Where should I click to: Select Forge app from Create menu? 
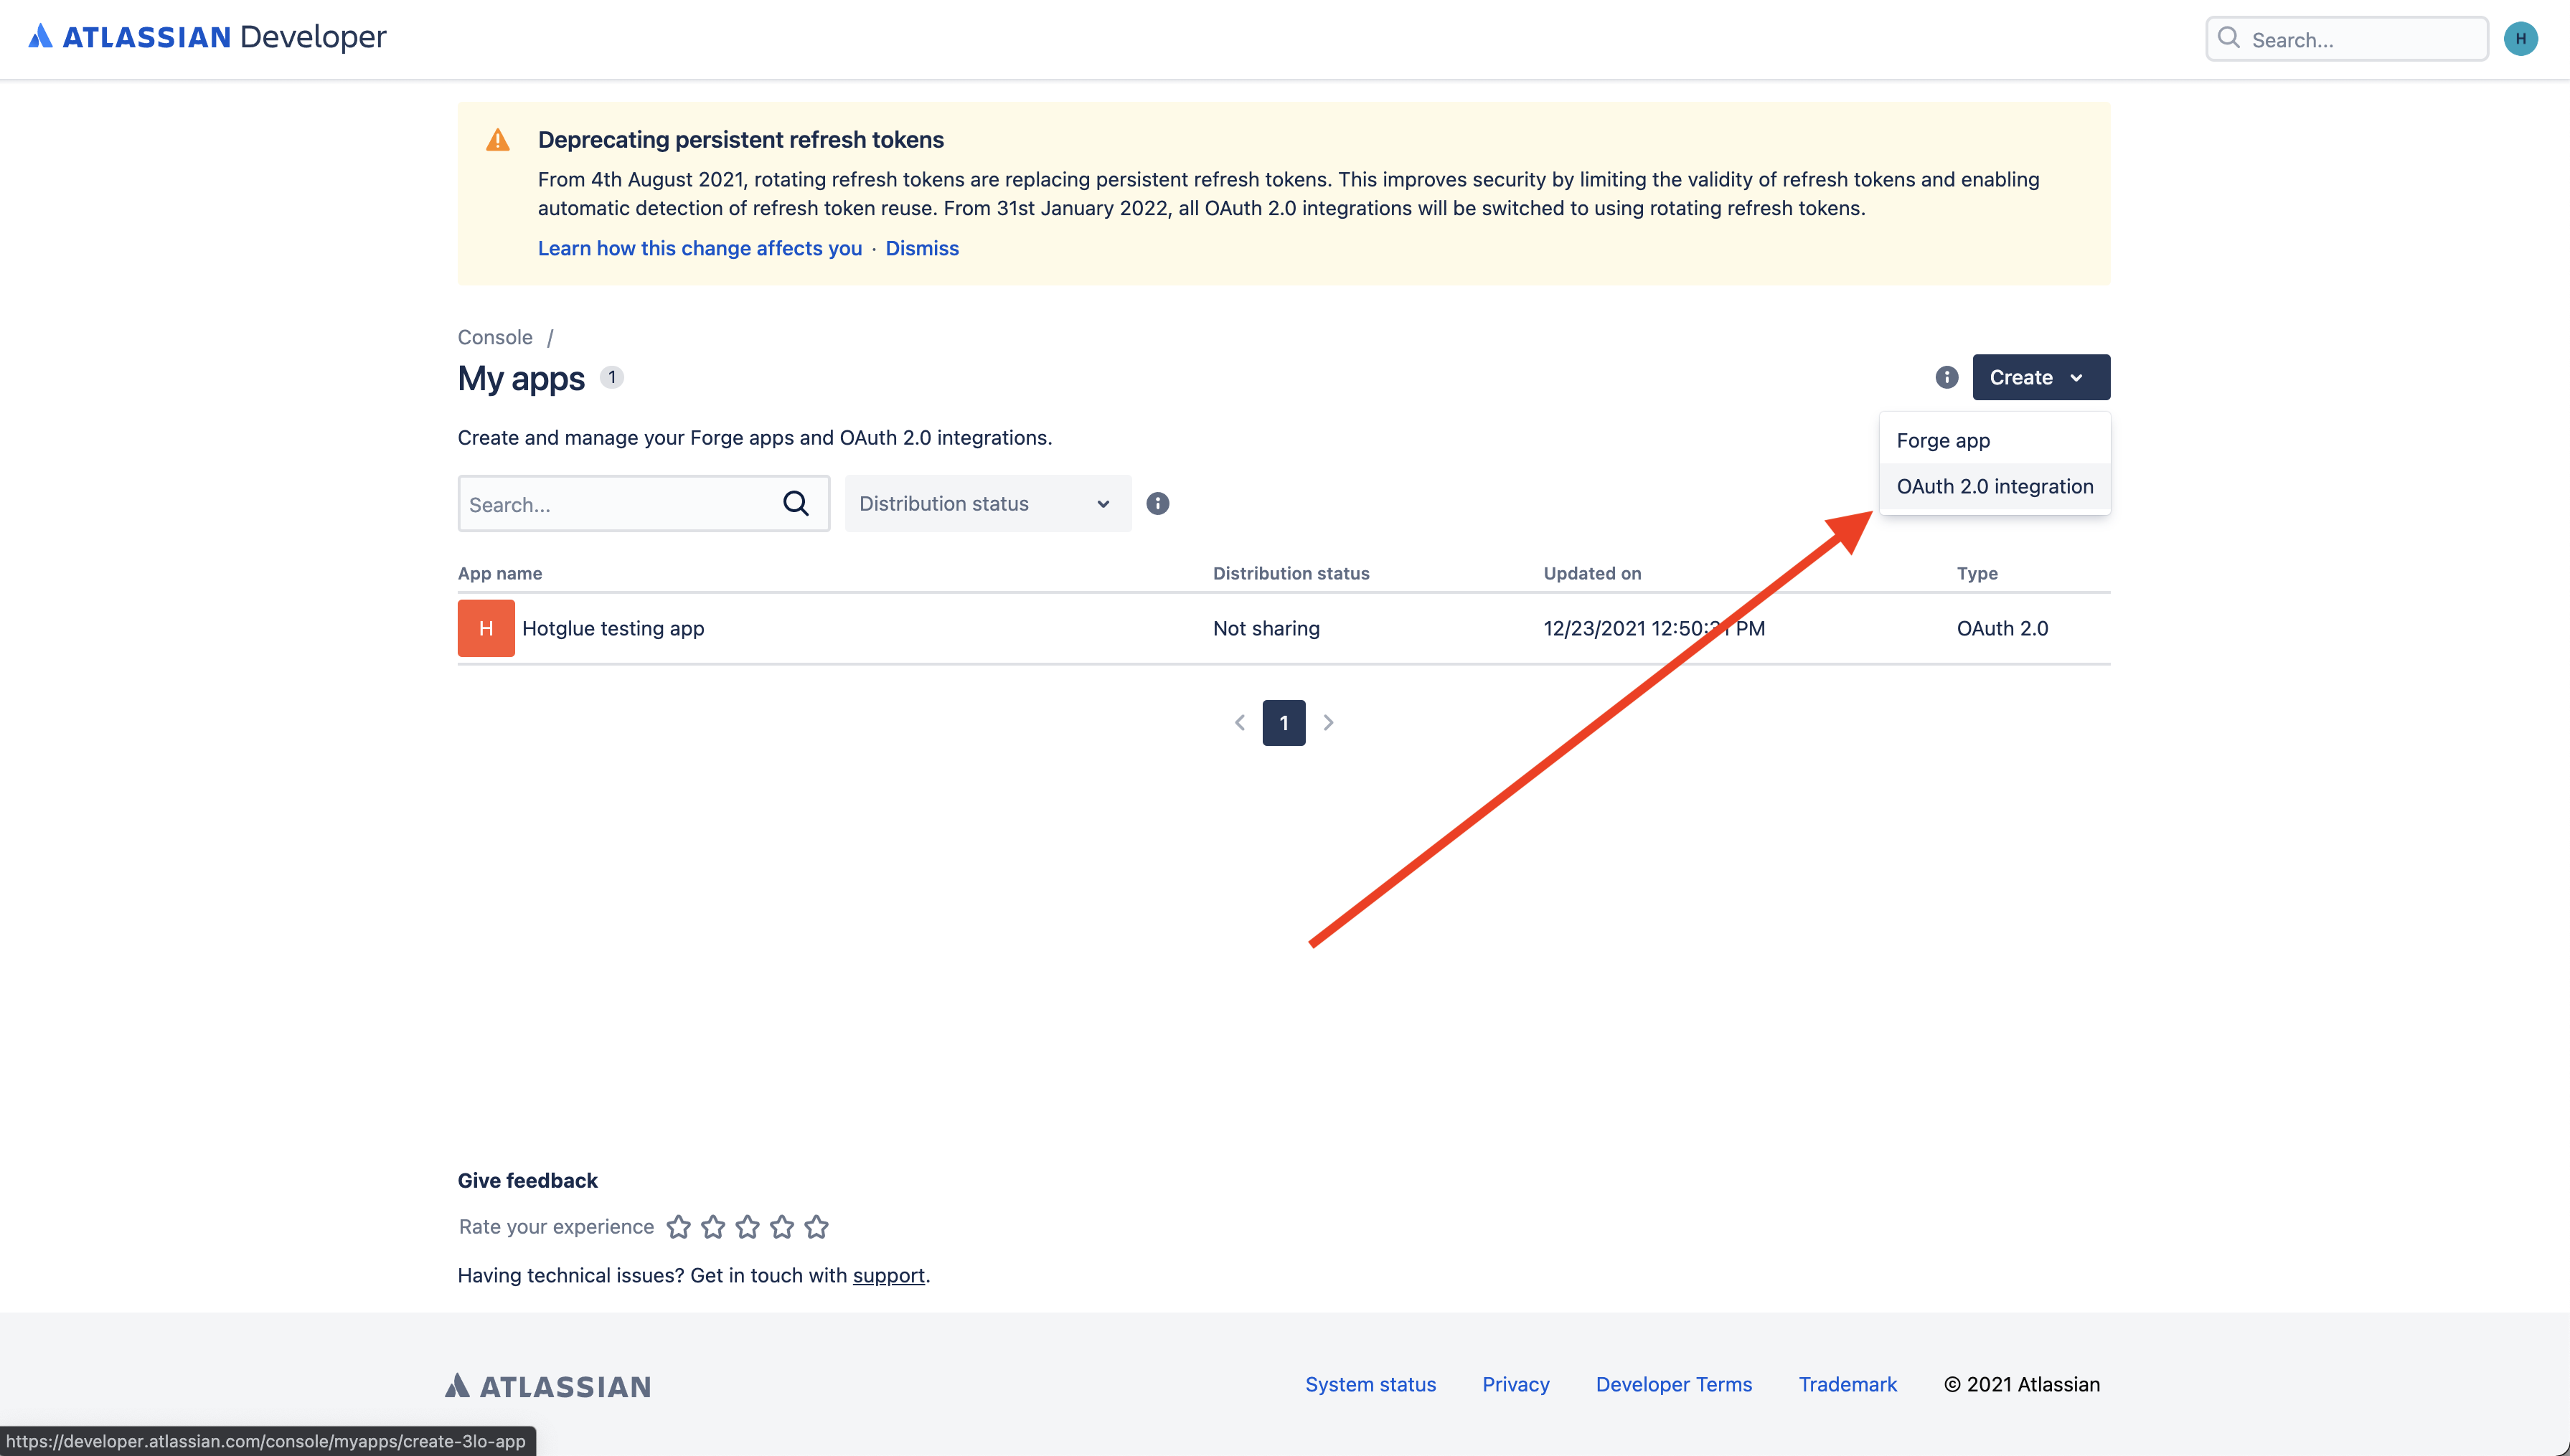tap(1943, 441)
